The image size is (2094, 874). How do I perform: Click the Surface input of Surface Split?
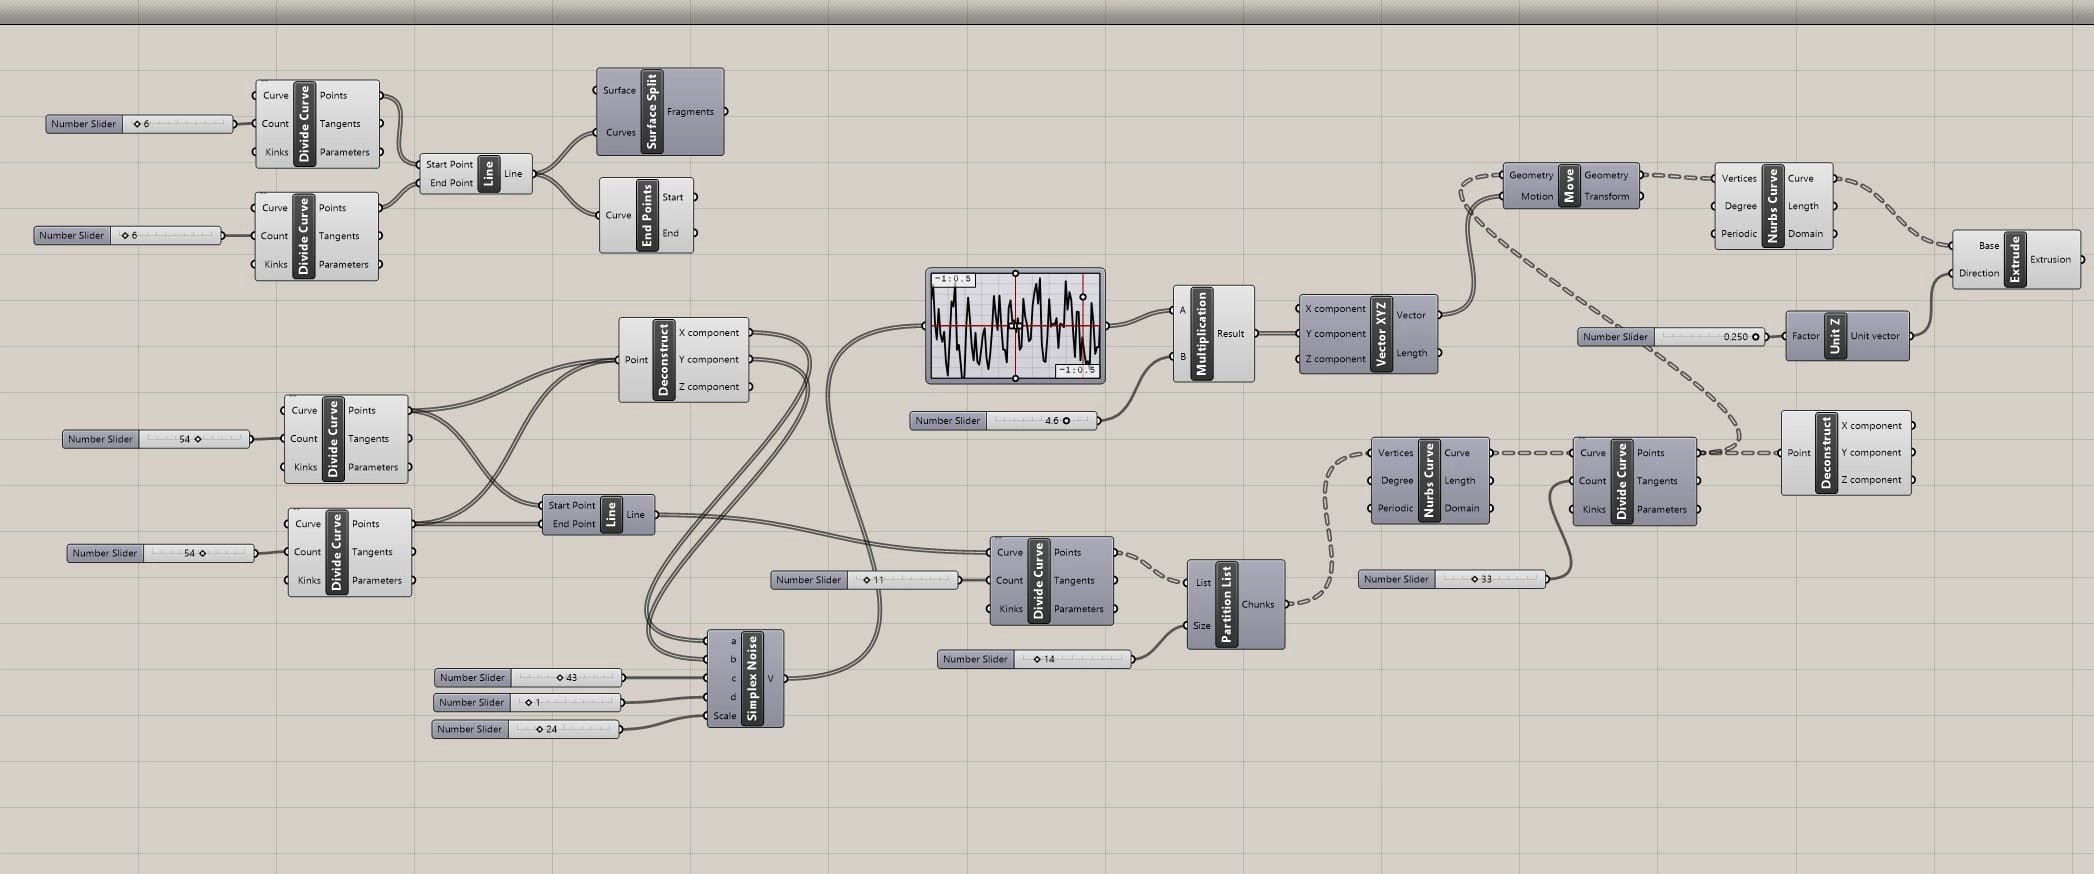[x=619, y=90]
